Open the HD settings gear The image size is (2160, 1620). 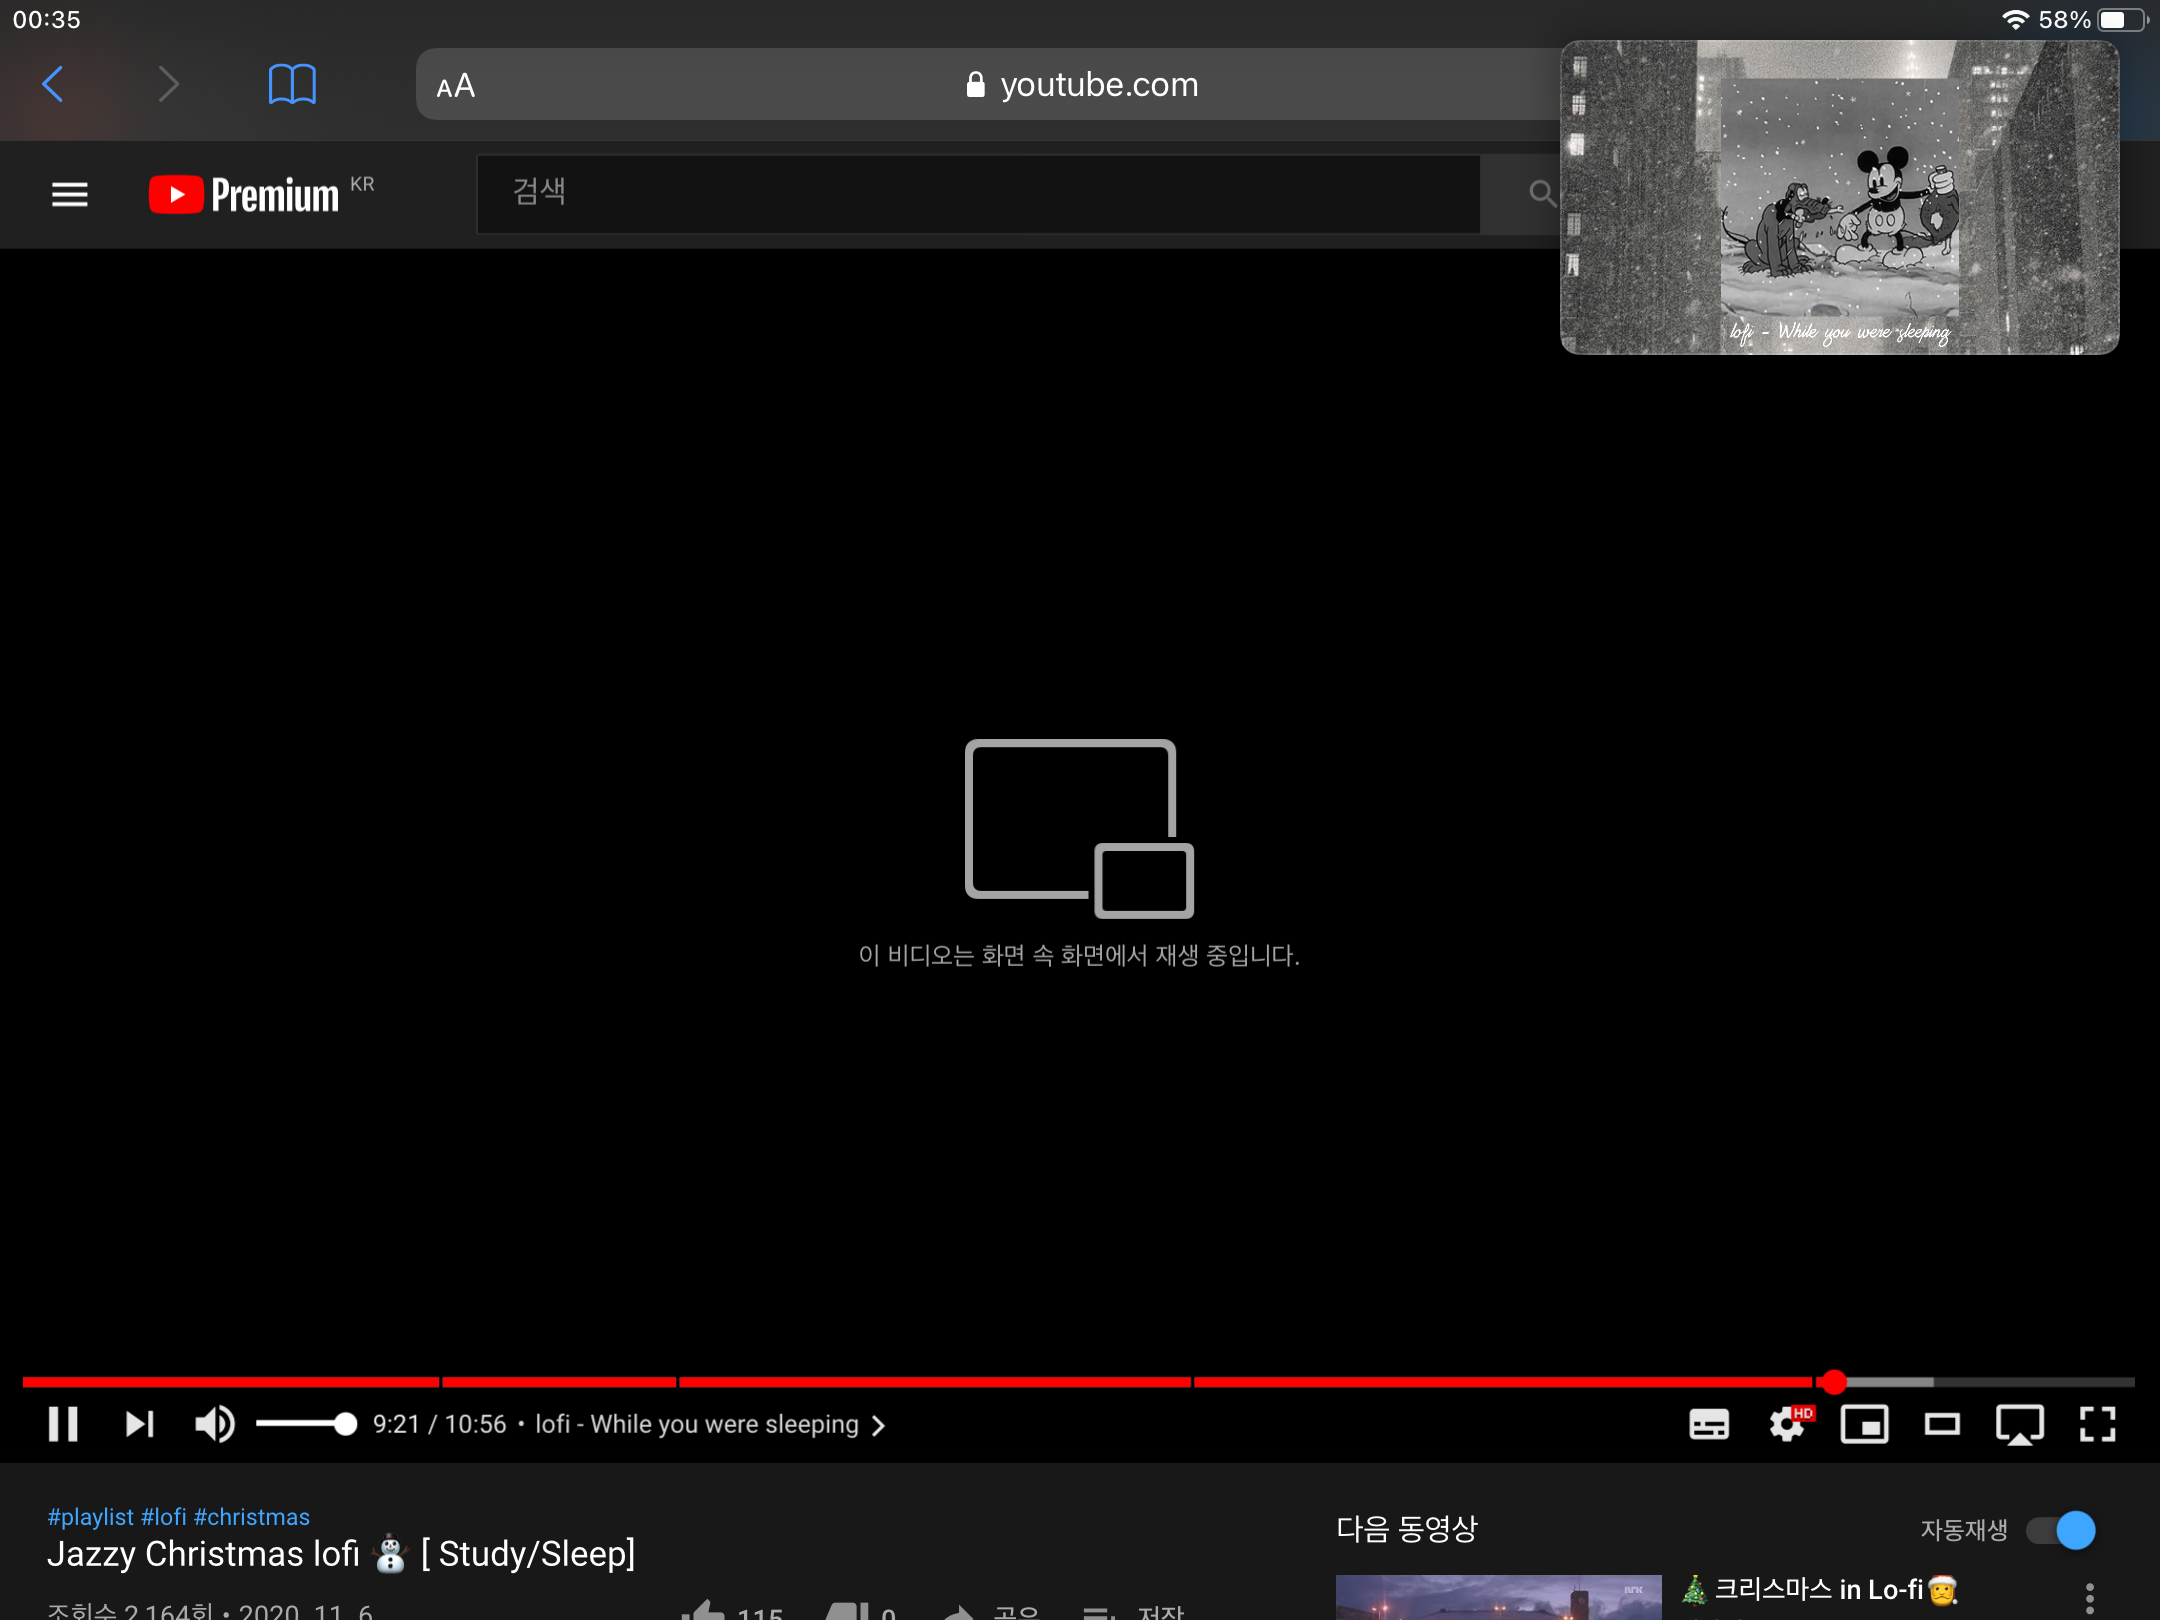pyautogui.click(x=1787, y=1424)
